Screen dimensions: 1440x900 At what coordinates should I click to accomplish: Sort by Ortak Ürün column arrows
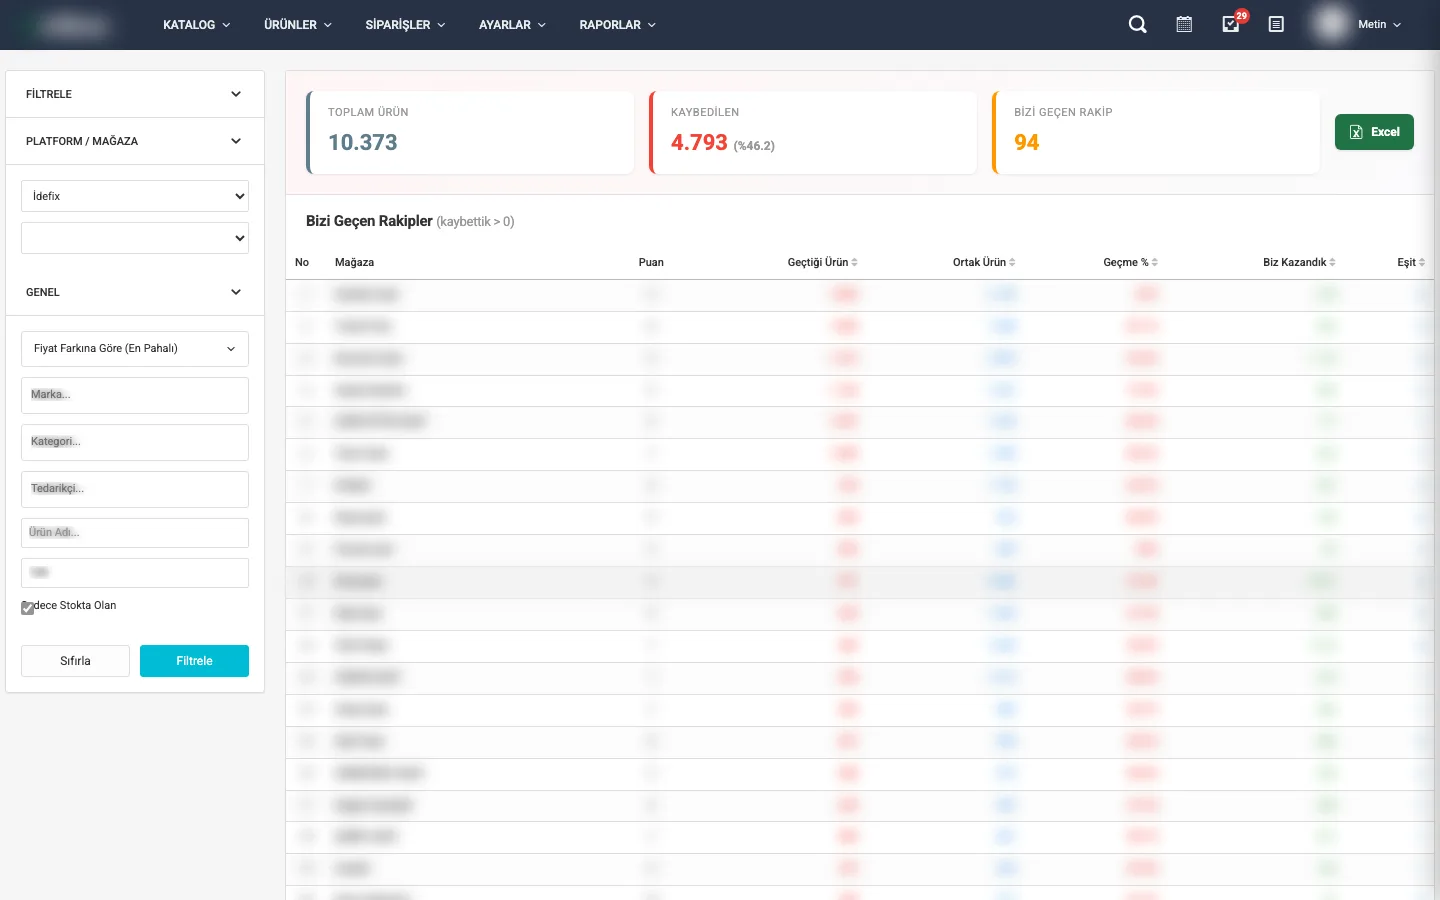click(1012, 263)
